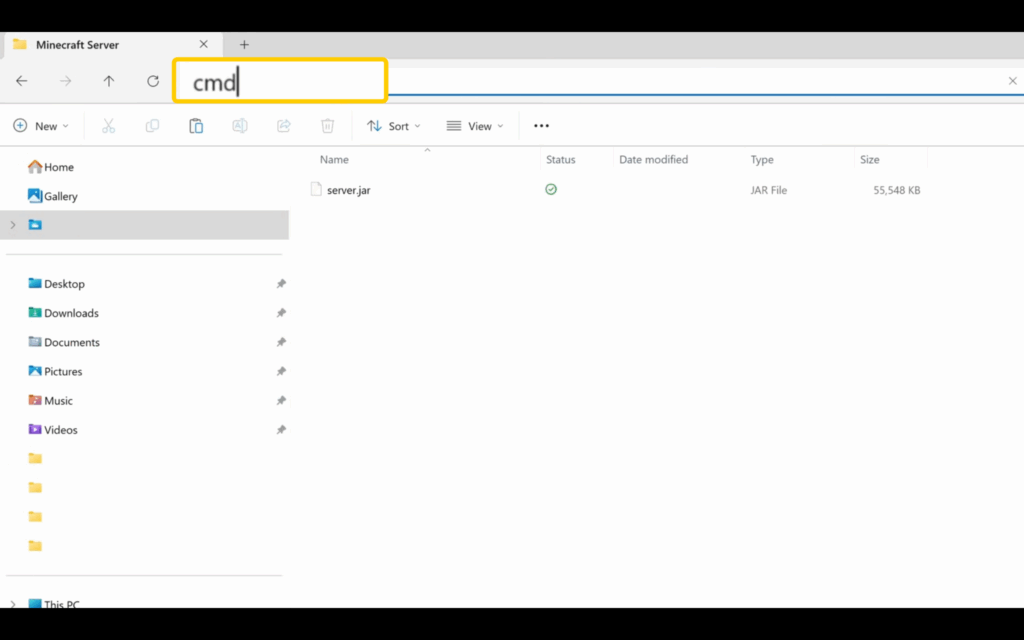Go up one folder level
Screen dimensions: 1024x640
click(109, 81)
